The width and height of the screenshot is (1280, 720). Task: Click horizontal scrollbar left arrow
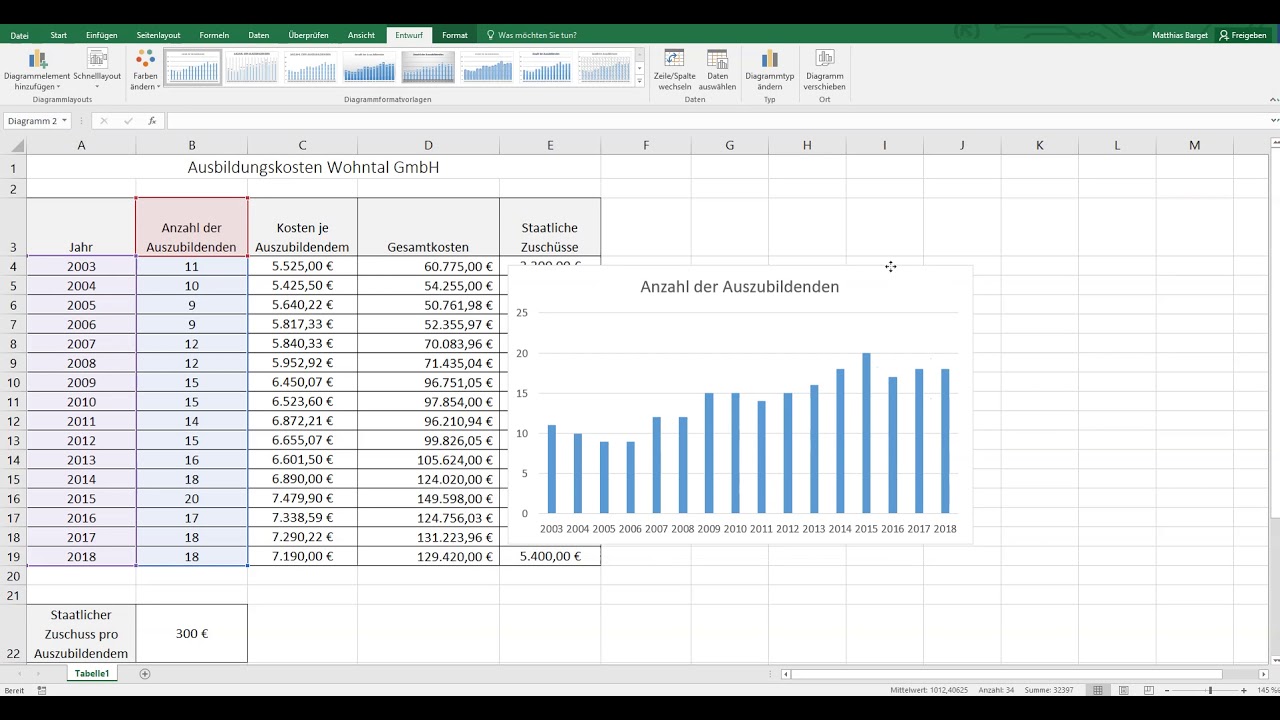click(x=786, y=674)
